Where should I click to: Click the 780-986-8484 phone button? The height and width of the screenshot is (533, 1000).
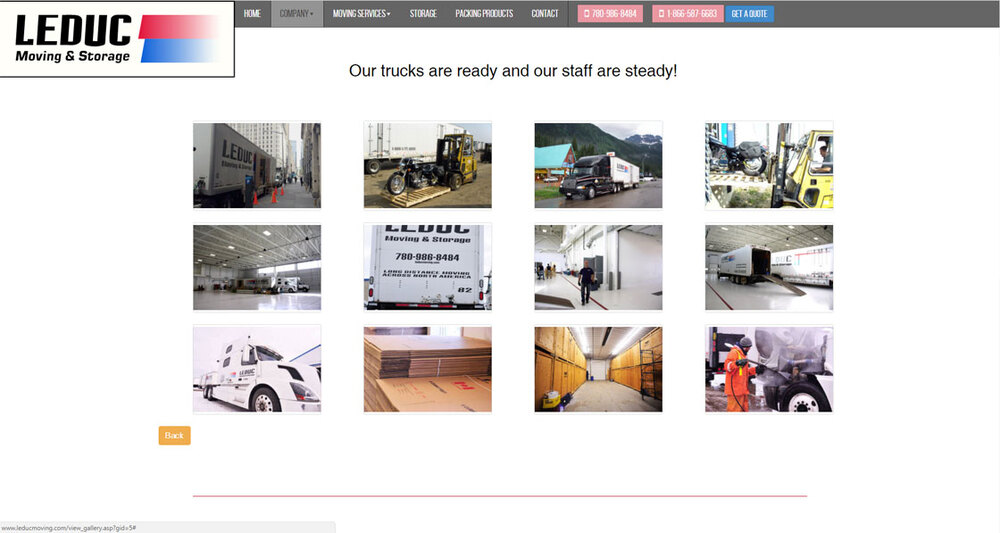pyautogui.click(x=610, y=14)
